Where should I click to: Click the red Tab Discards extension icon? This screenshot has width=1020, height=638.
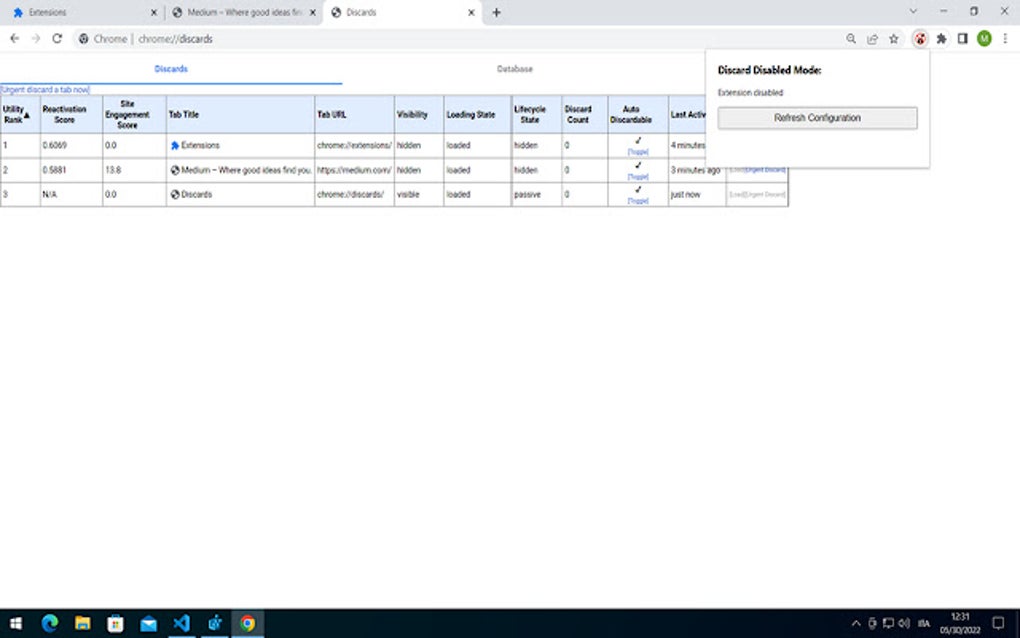pyautogui.click(x=919, y=39)
